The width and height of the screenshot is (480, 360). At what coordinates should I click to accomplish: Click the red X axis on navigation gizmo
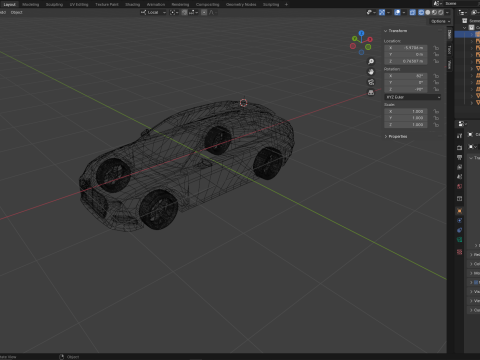[x=370, y=40]
